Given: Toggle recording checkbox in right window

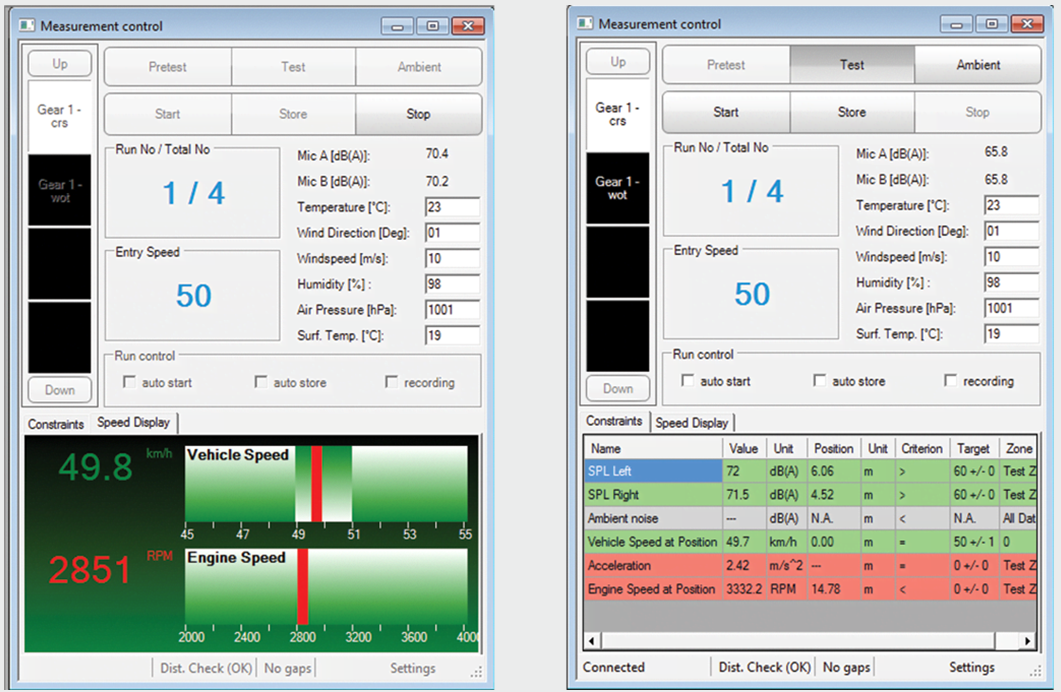Looking at the screenshot, I should tap(951, 380).
